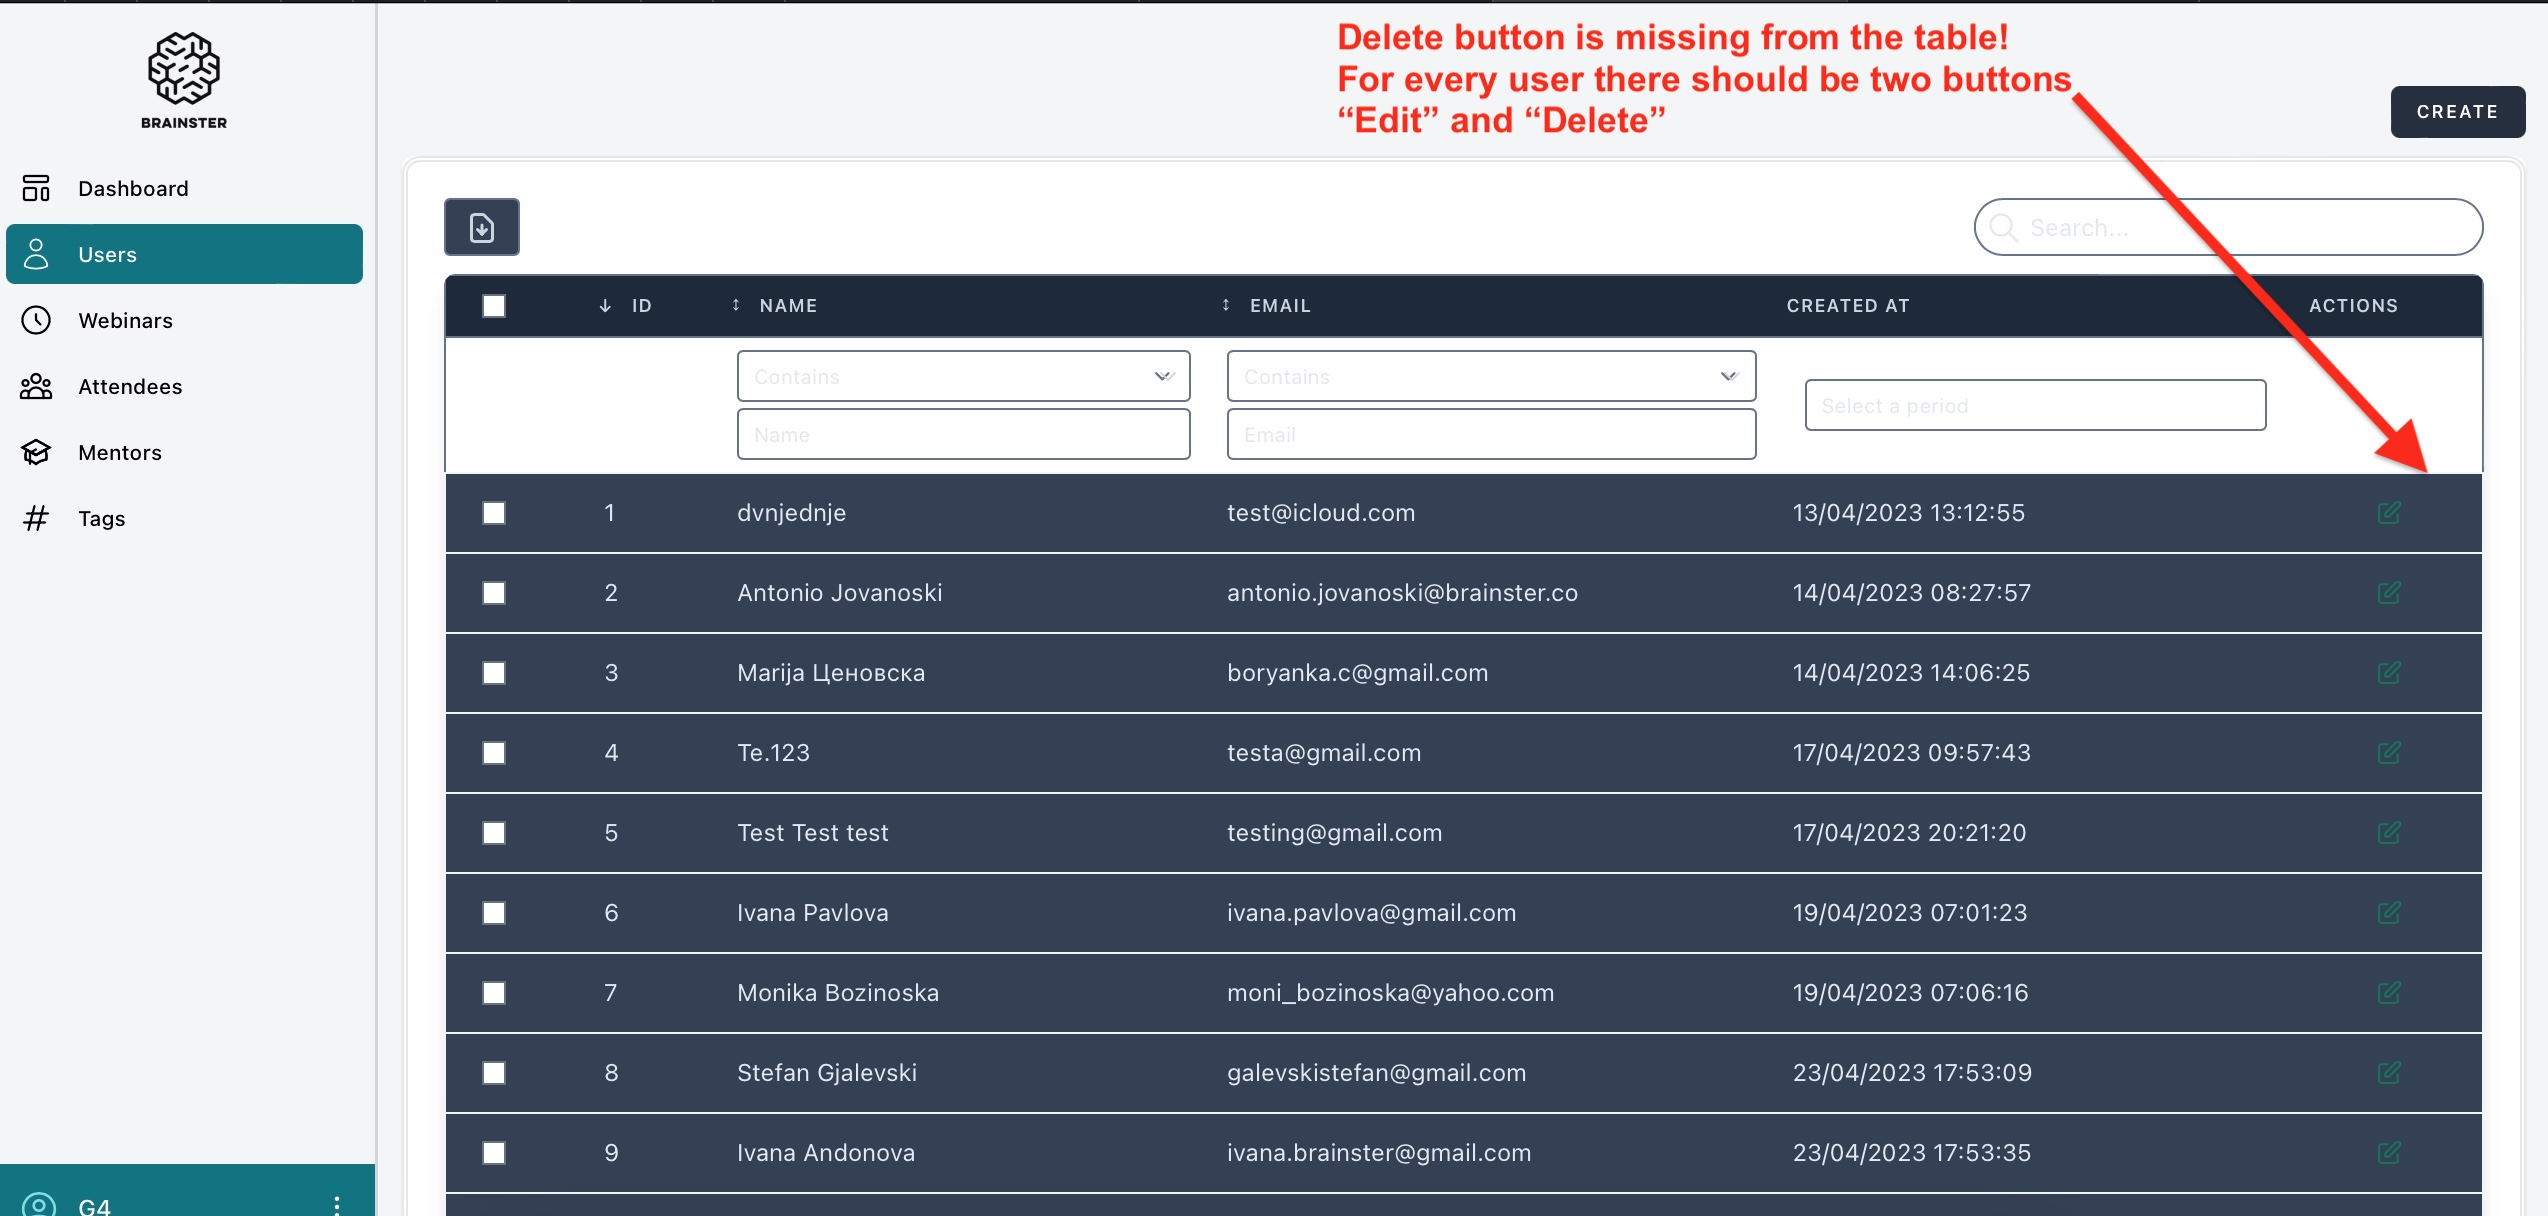This screenshot has height=1216, width=2548.
Task: Open the Select a period date picker
Action: pyautogui.click(x=2034, y=405)
